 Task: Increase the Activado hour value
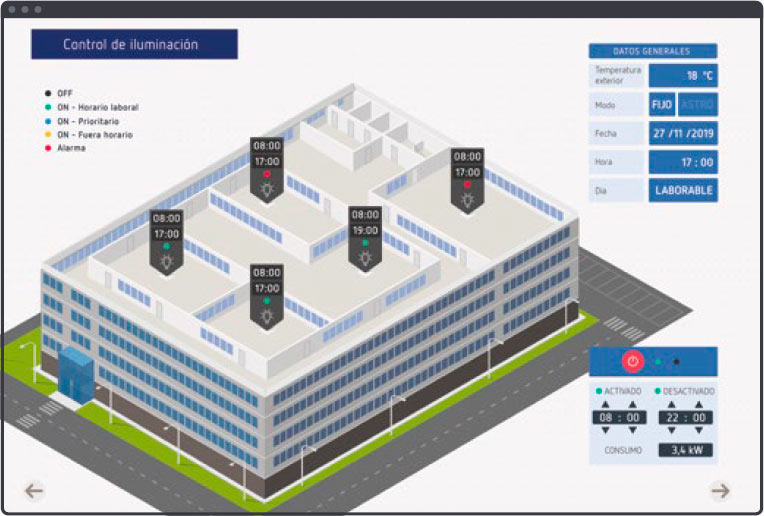click(604, 404)
